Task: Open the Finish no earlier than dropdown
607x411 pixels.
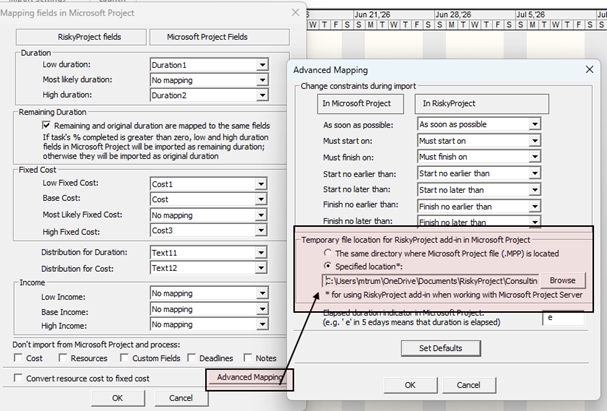Action: 479,206
